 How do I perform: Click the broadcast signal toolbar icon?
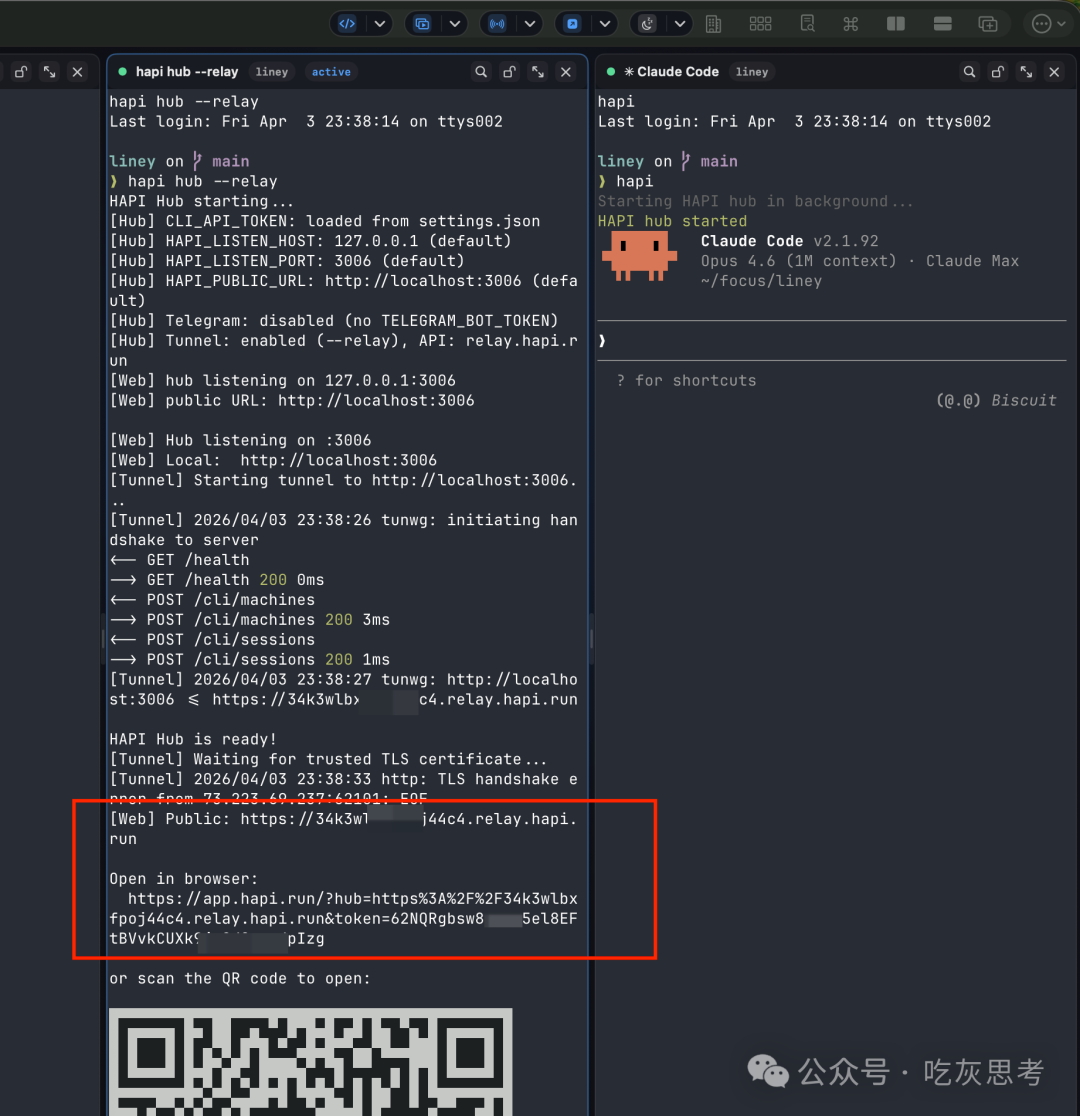[497, 23]
